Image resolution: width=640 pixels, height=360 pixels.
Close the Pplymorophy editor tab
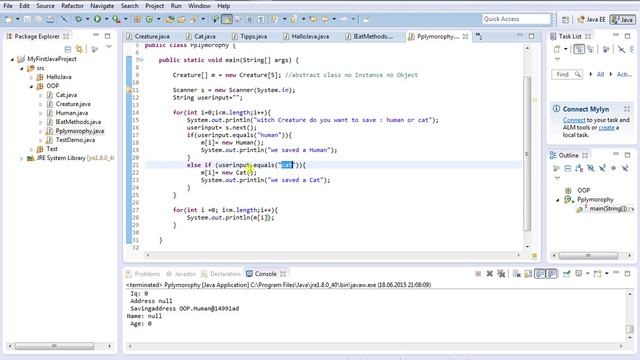coord(465,36)
